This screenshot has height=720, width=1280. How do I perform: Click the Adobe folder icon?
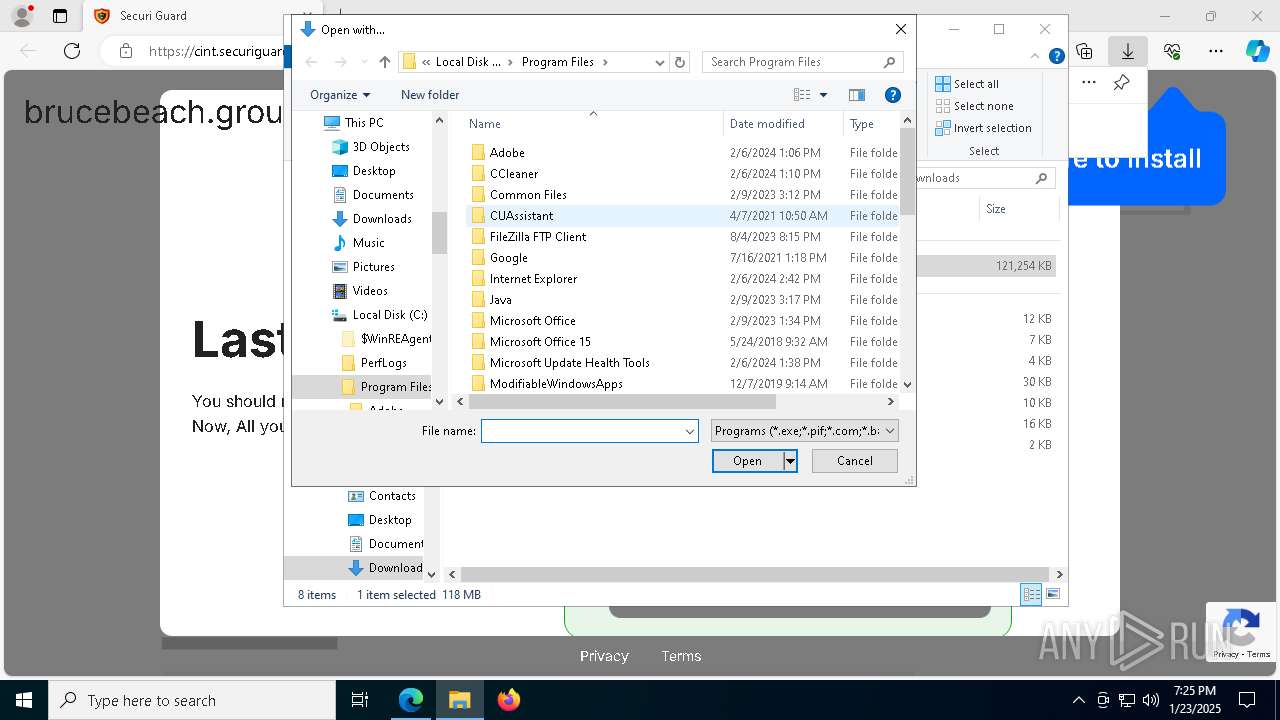tap(478, 153)
